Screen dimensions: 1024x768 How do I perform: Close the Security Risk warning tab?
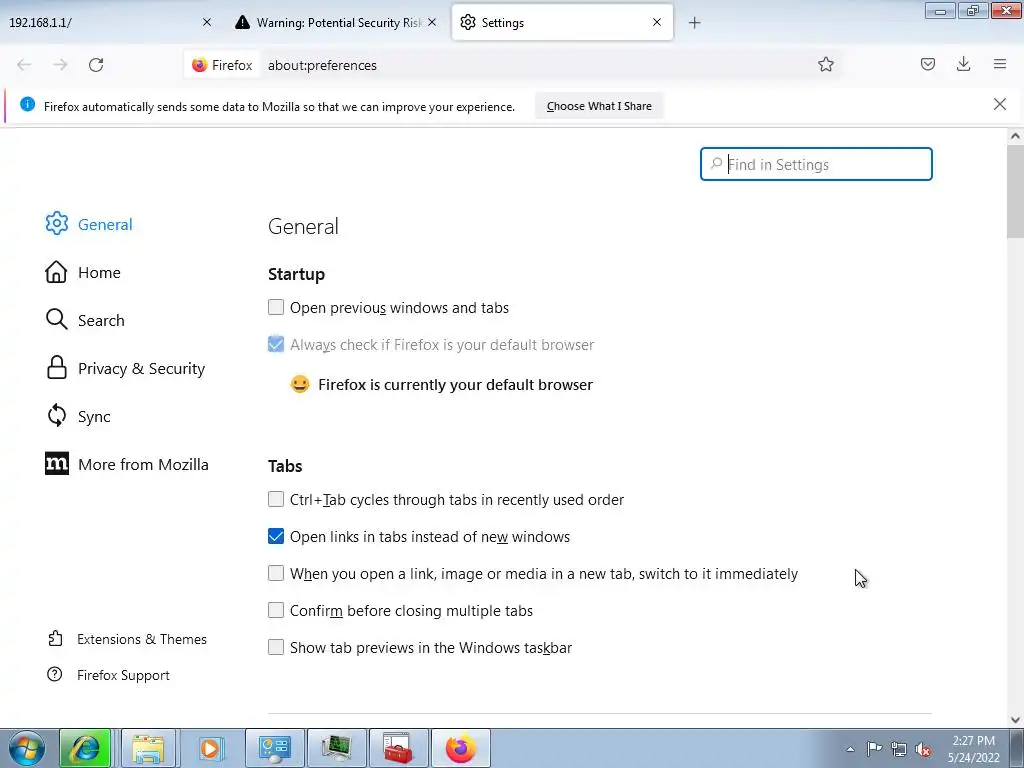[432, 22]
